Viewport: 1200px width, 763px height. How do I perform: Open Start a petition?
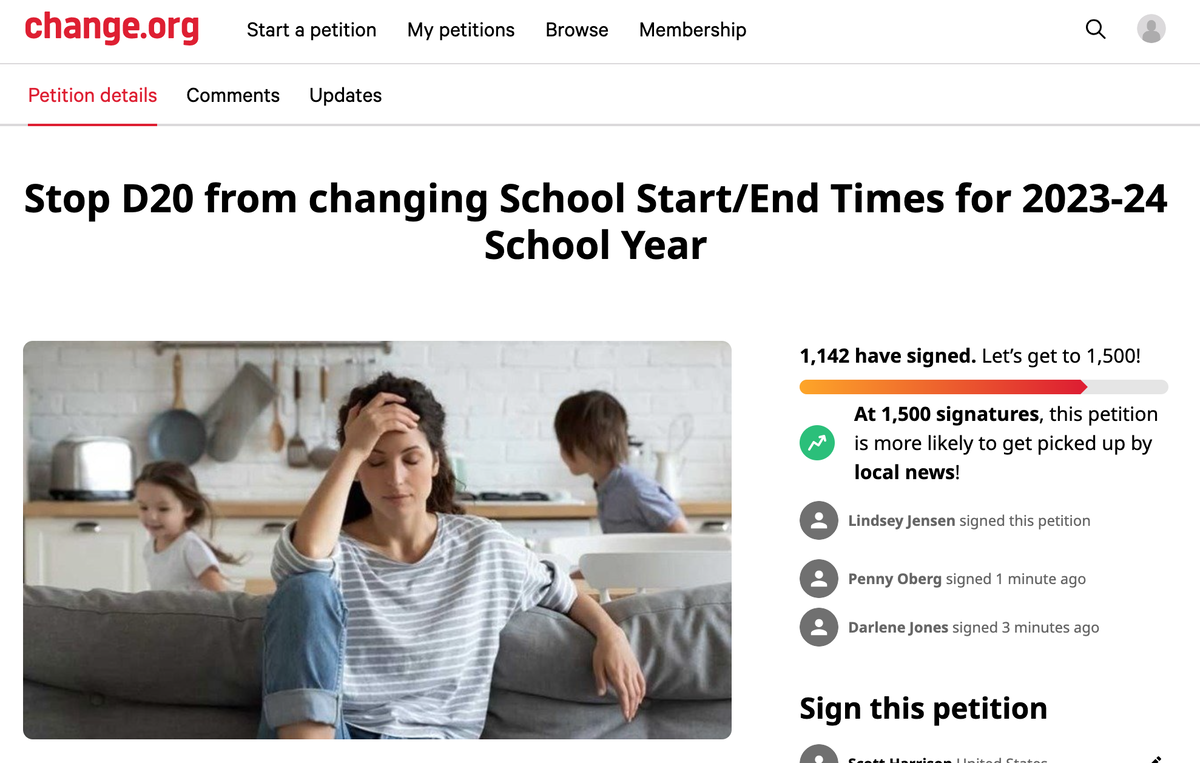(x=311, y=30)
